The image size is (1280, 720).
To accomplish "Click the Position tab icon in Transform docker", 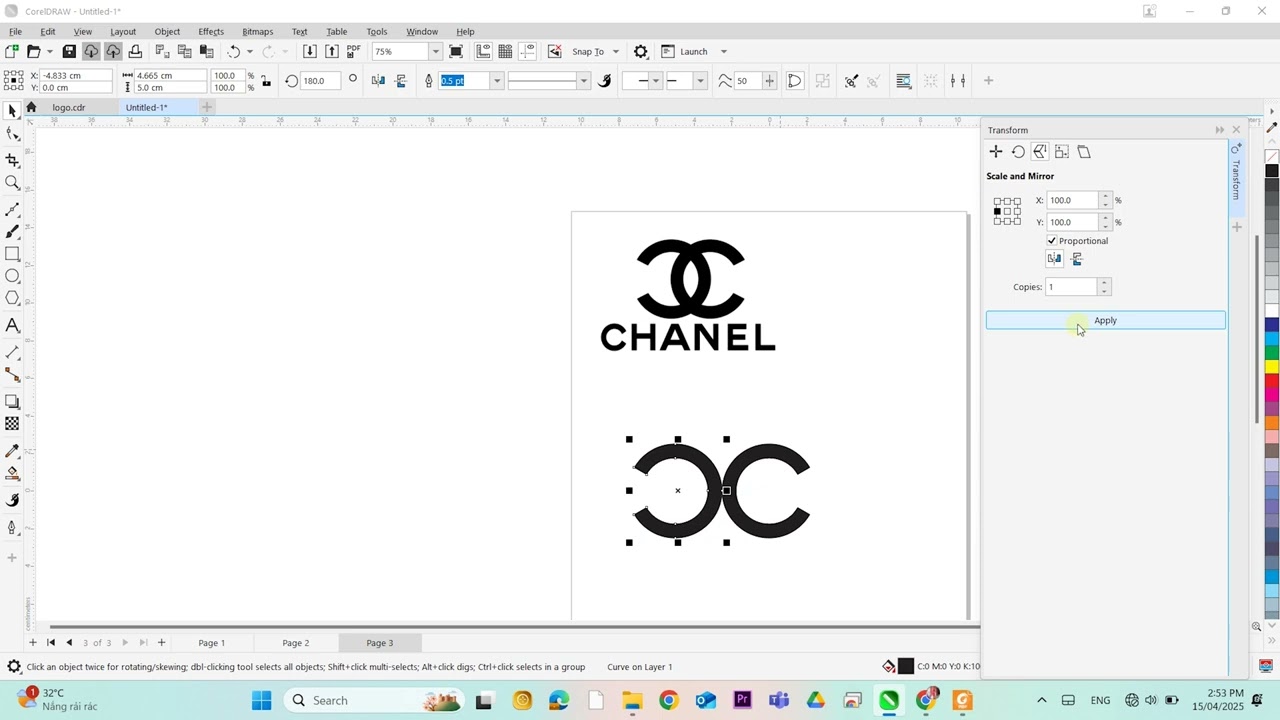I will click(x=996, y=152).
